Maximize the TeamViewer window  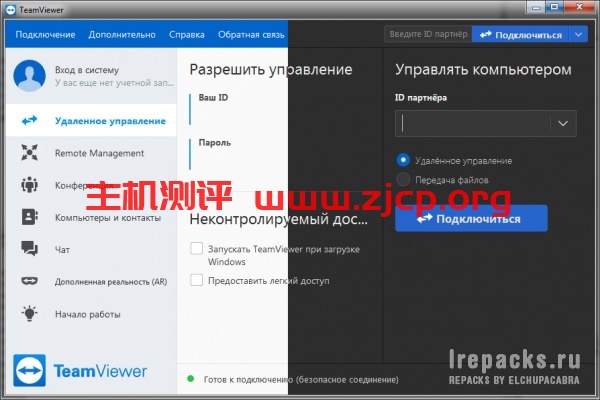(554, 7)
